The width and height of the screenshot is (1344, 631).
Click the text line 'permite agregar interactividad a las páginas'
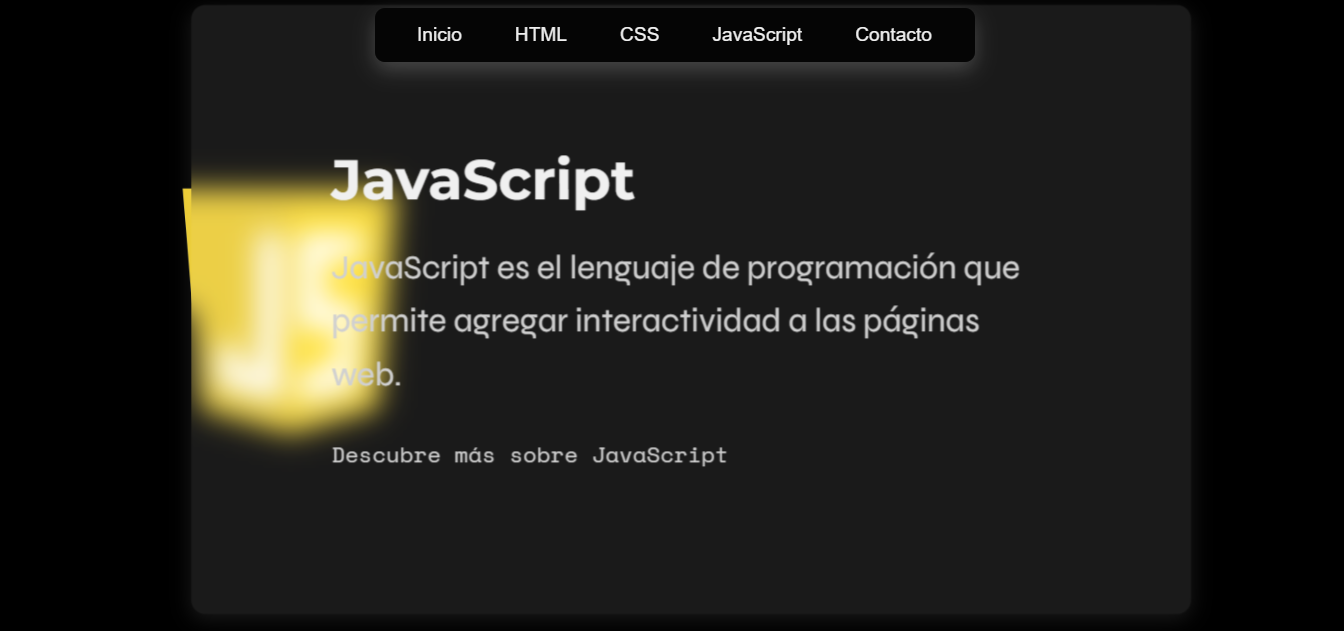(655, 321)
